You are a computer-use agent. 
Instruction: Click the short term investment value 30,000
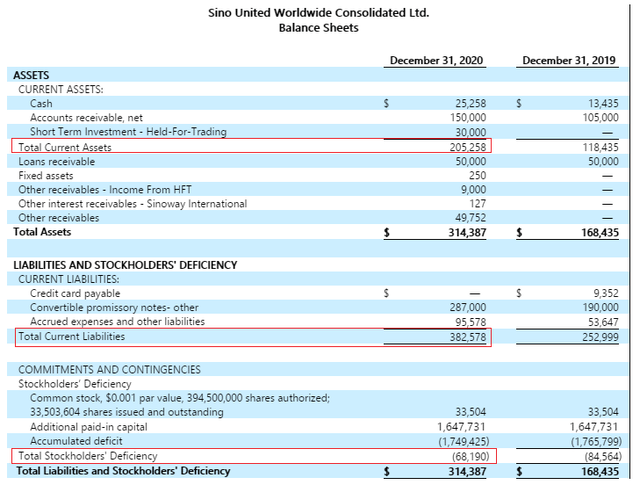pos(471,133)
